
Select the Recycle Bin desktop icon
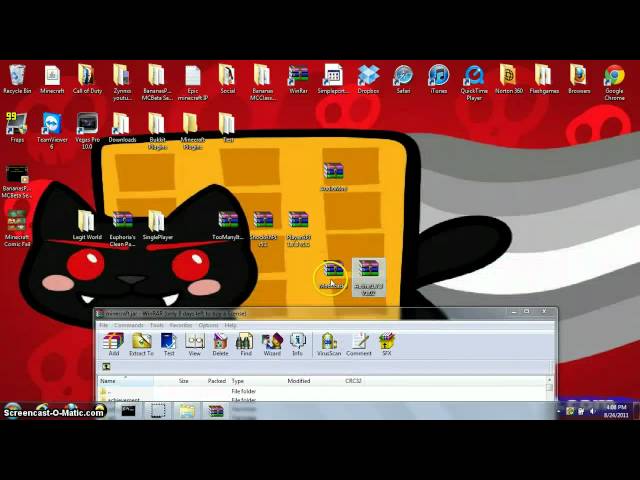(x=17, y=80)
